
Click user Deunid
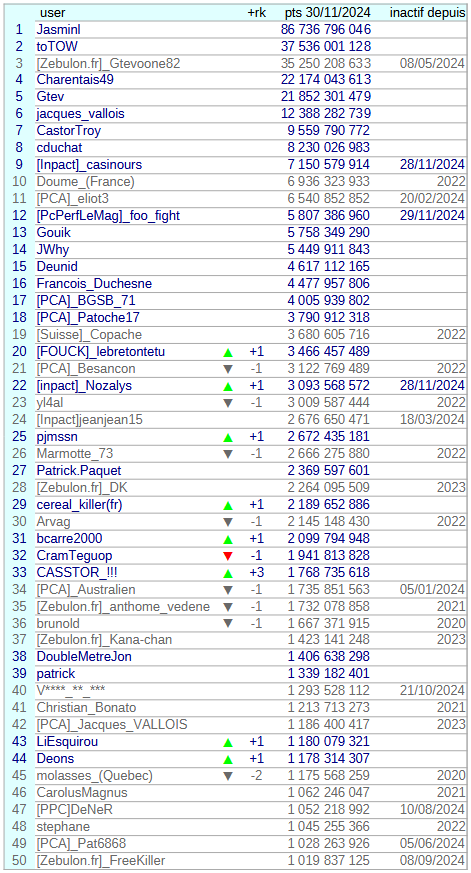pos(57,267)
